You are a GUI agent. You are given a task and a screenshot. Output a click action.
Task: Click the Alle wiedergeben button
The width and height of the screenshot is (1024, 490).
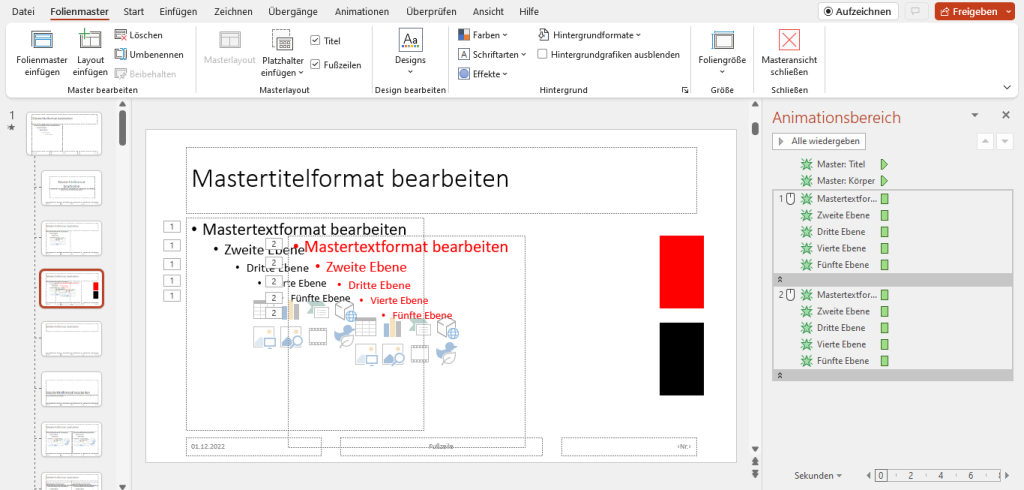tap(820, 142)
